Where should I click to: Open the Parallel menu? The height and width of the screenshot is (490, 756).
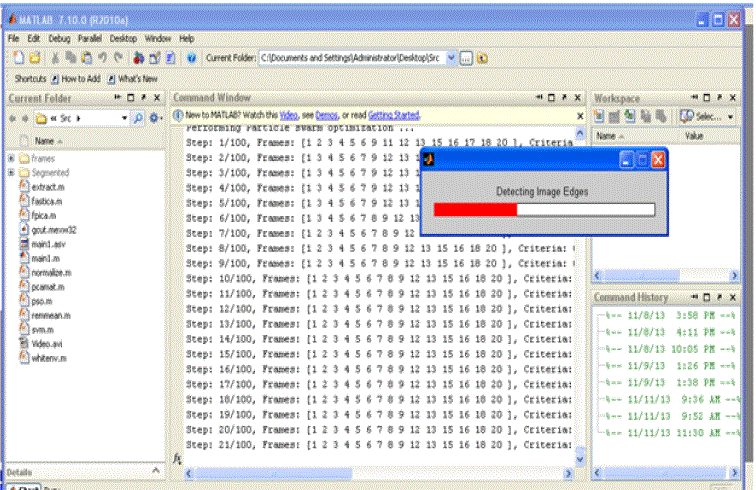(91, 38)
